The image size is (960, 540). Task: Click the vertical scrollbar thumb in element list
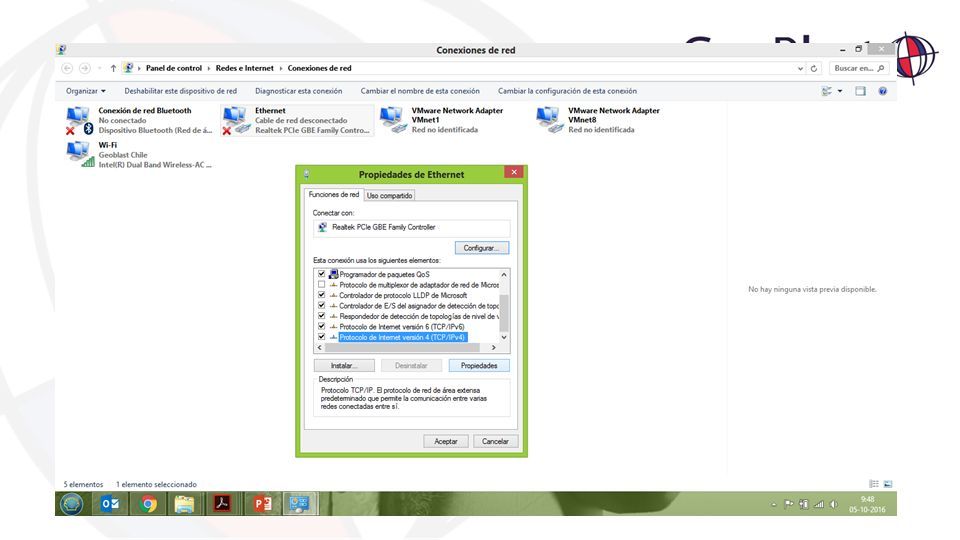click(x=504, y=312)
